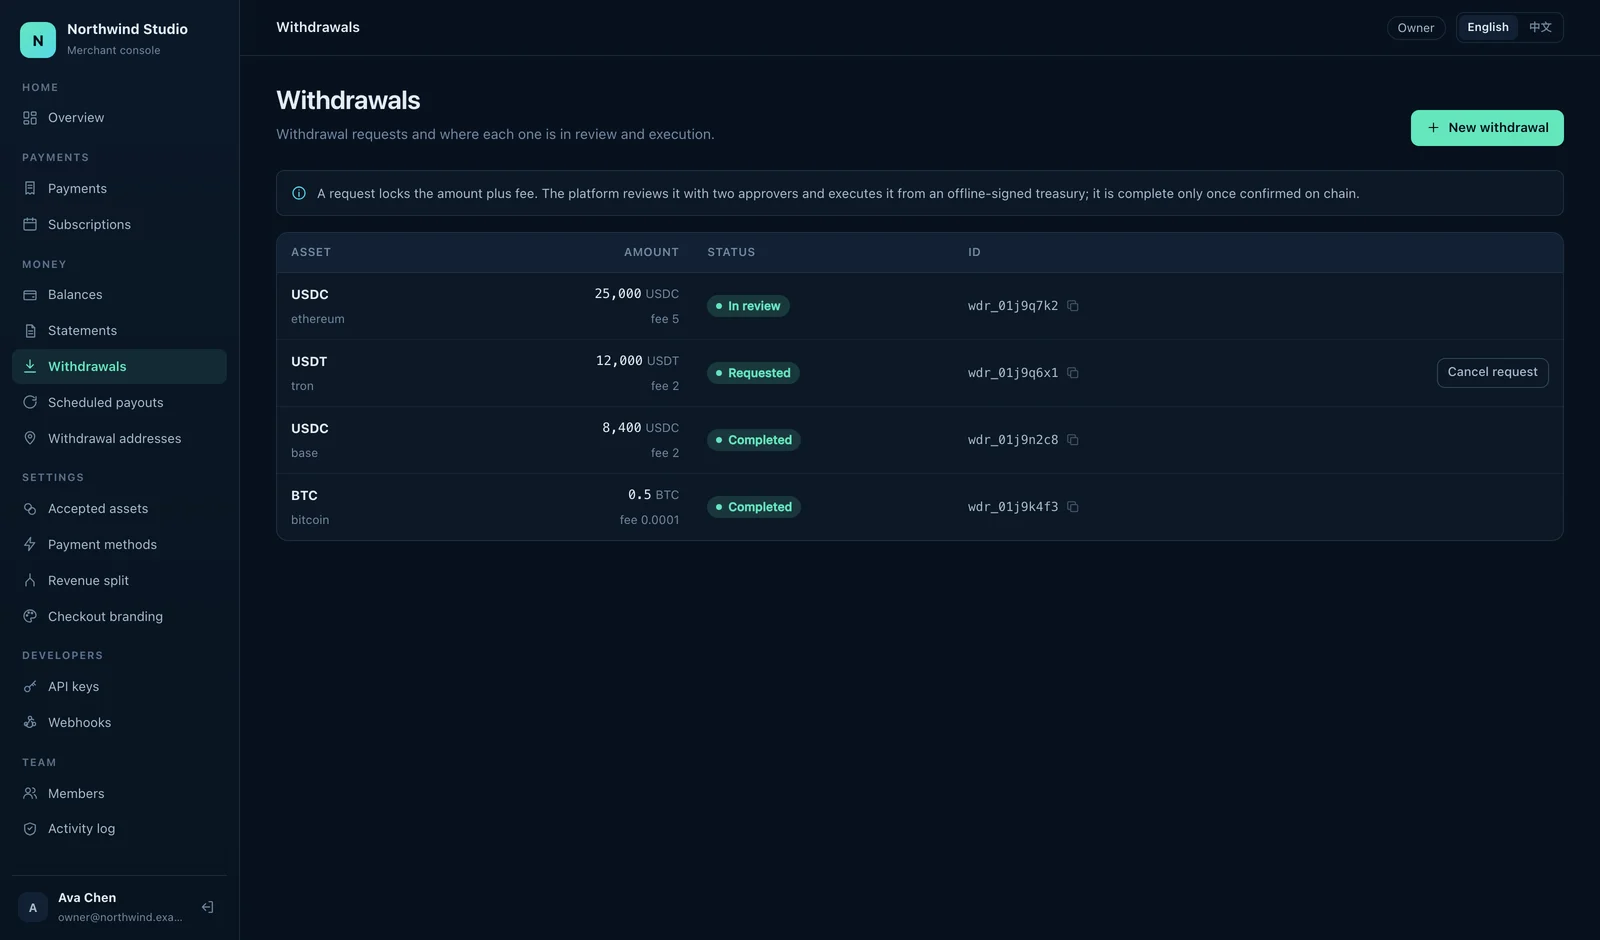Cancel the USDT withdrawal request
Viewport: 1600px width, 940px height.
[x=1493, y=373]
